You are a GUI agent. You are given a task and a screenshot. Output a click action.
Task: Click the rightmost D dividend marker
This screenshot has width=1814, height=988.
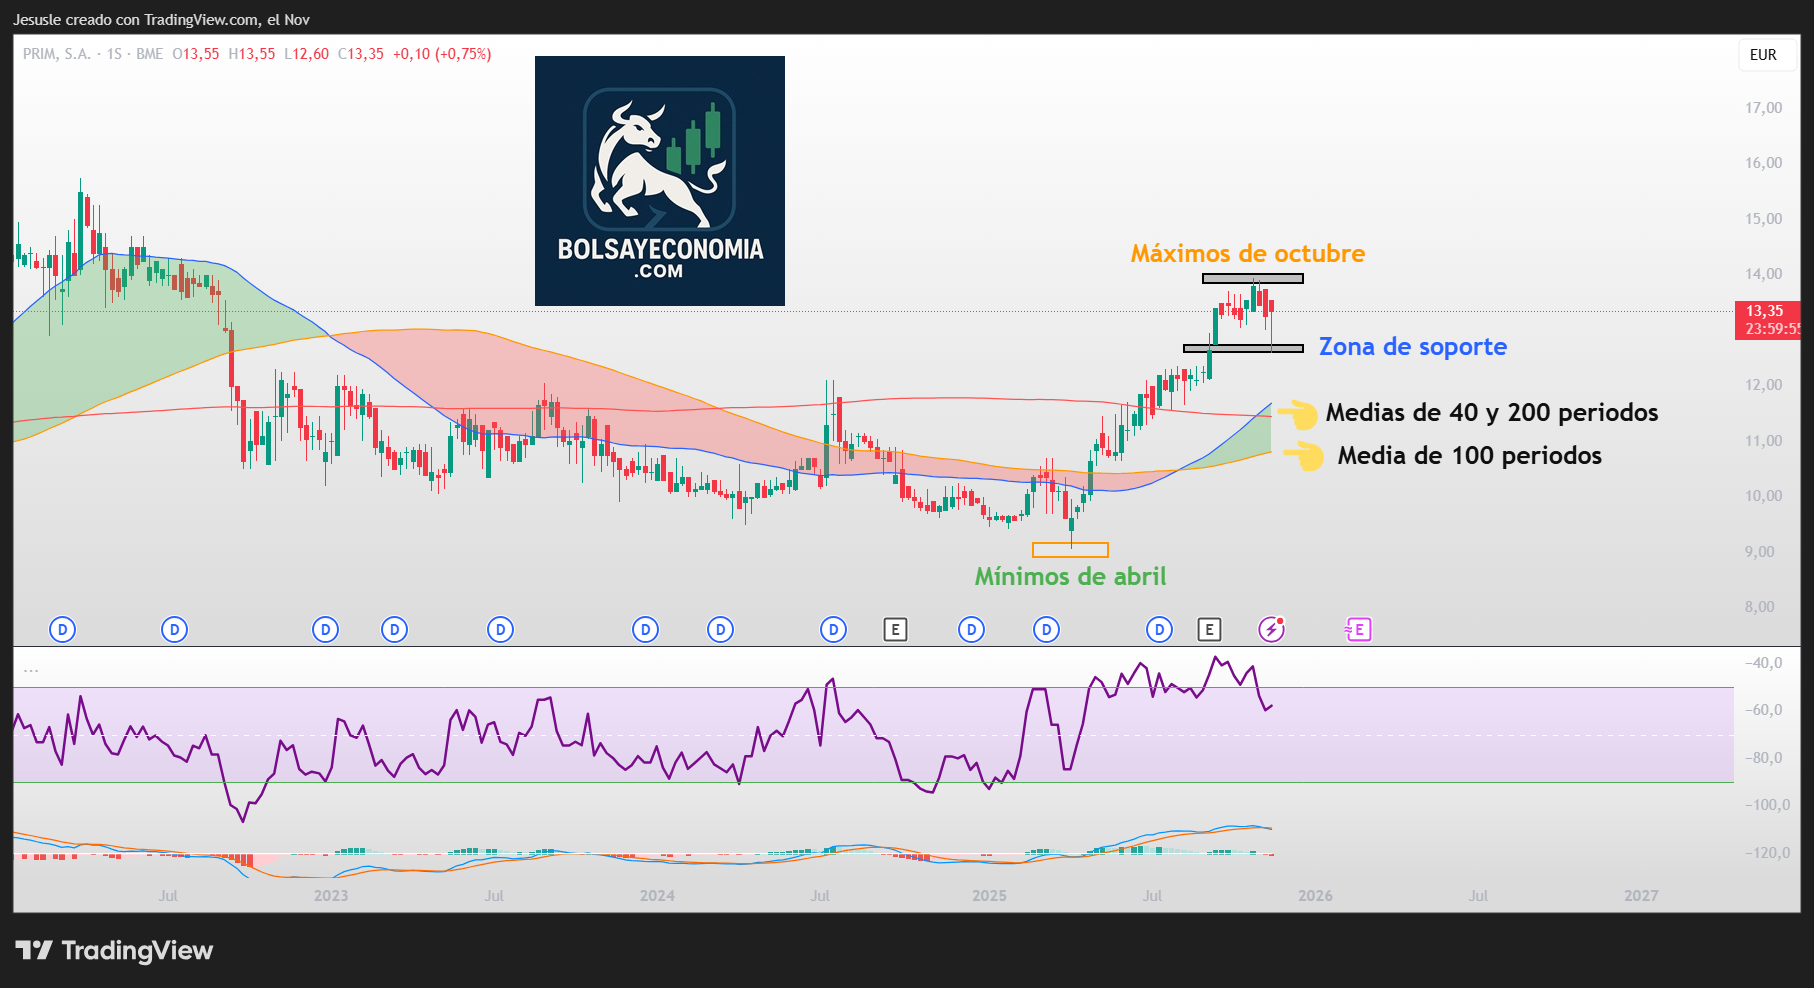(1159, 630)
